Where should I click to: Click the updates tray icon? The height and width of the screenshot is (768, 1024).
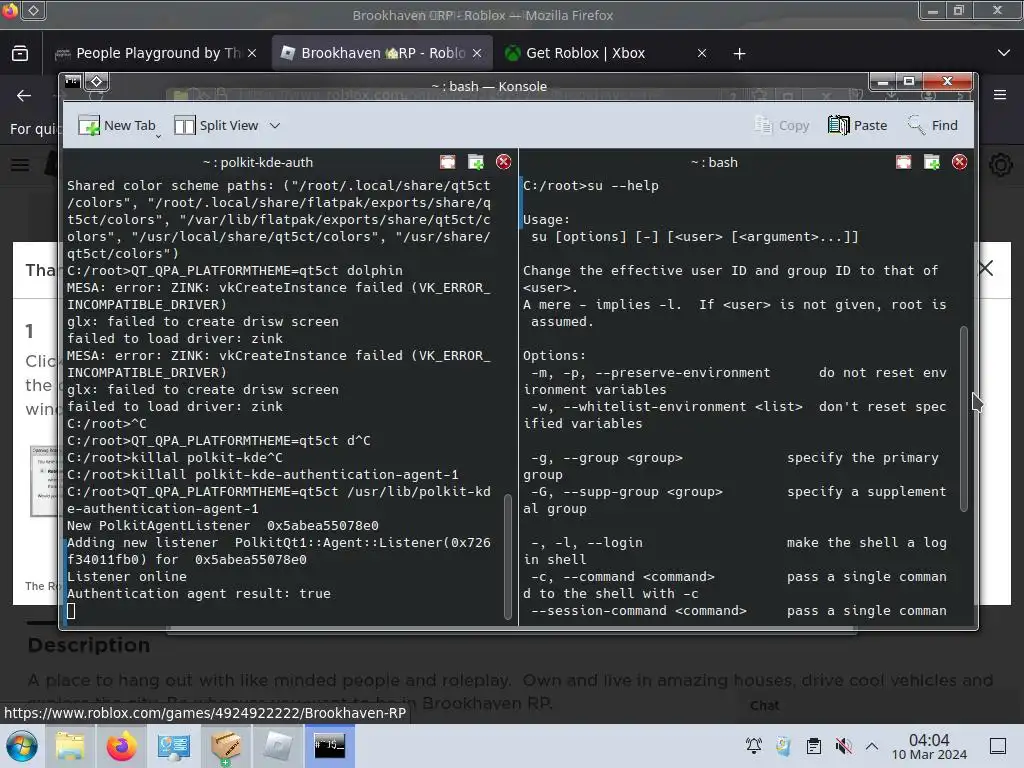(783, 746)
